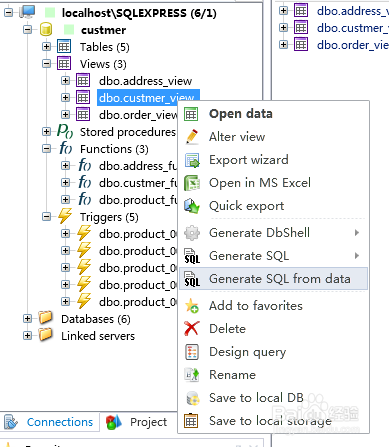389x447 pixels.
Task: Select Export wizard menu entry
Action: click(273, 160)
